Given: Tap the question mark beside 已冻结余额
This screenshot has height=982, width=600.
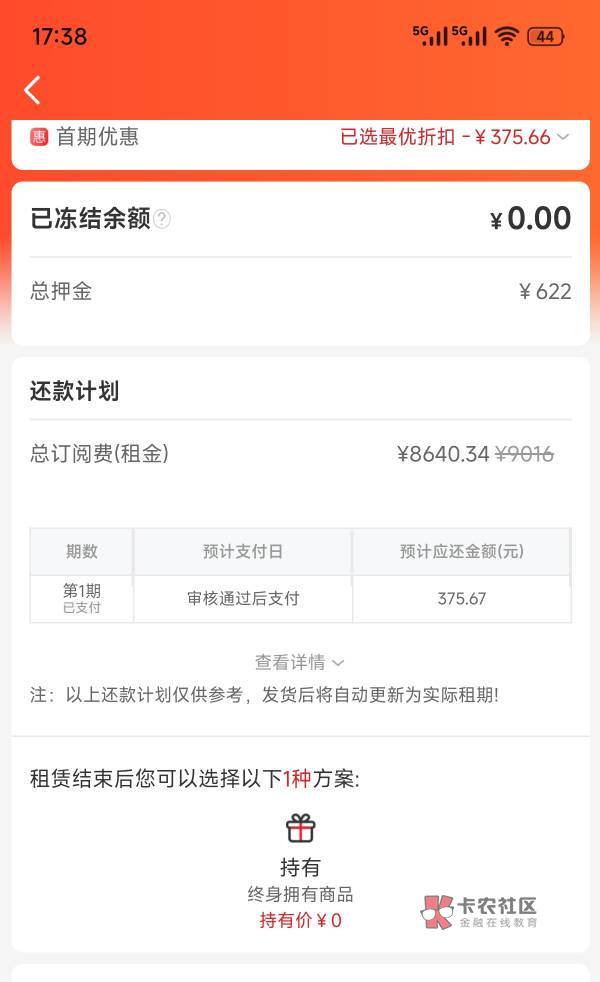Looking at the screenshot, I should click(162, 219).
